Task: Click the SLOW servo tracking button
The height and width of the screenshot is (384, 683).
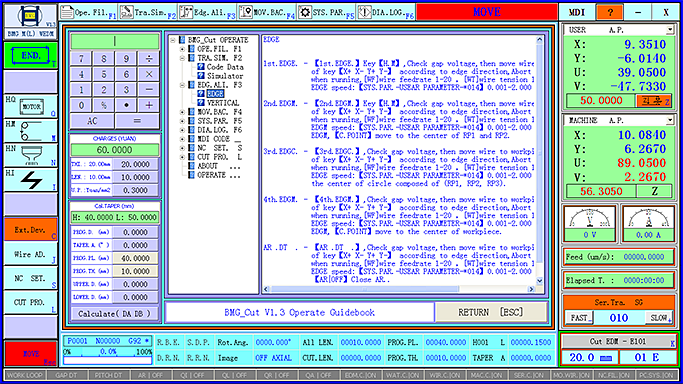Action: [x=659, y=318]
